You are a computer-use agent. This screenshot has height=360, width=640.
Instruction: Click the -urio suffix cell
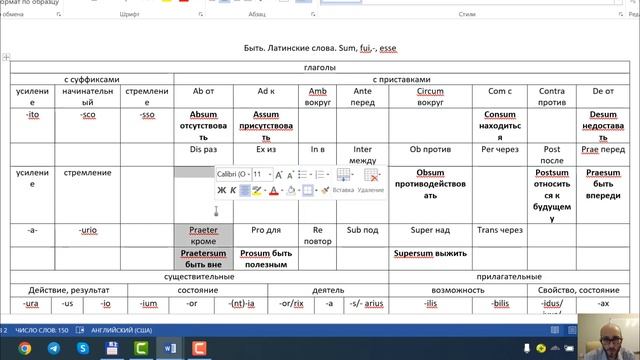pyautogui.click(x=88, y=235)
